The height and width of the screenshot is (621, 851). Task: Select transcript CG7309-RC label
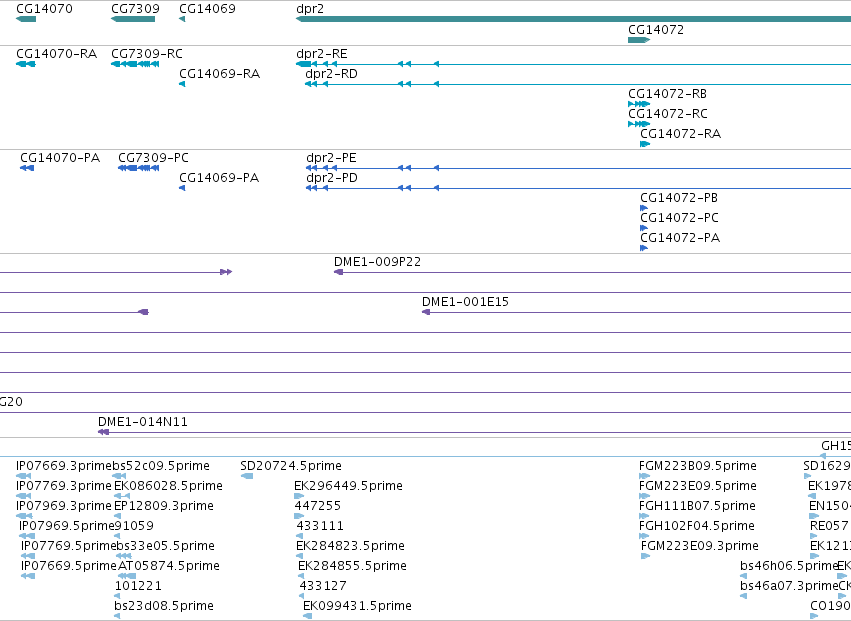pos(147,54)
